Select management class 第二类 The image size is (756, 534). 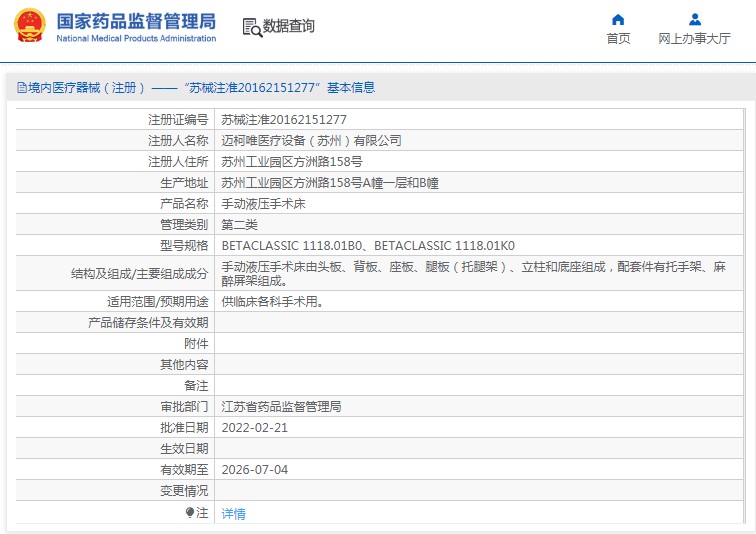point(239,225)
